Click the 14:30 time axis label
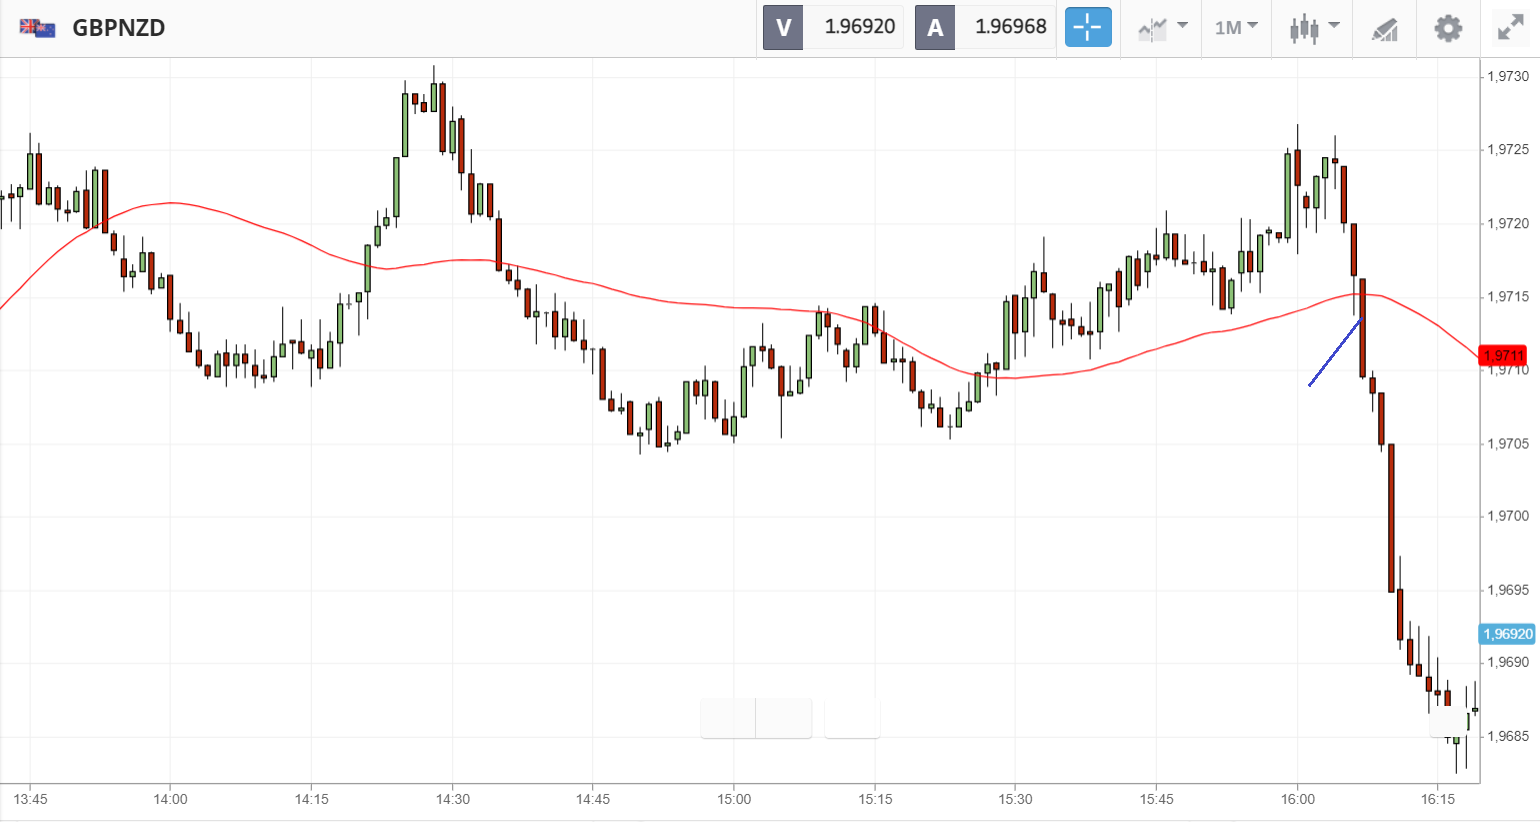This screenshot has width=1540, height=822. pos(453,799)
